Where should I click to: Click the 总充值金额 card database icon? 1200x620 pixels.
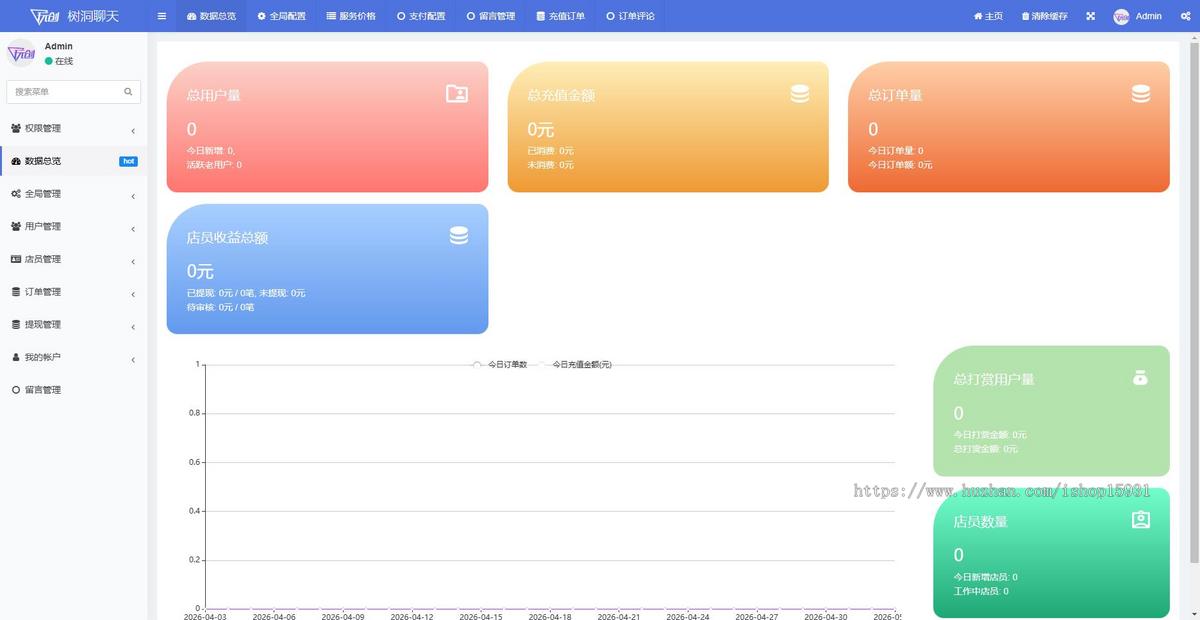pyautogui.click(x=799, y=93)
